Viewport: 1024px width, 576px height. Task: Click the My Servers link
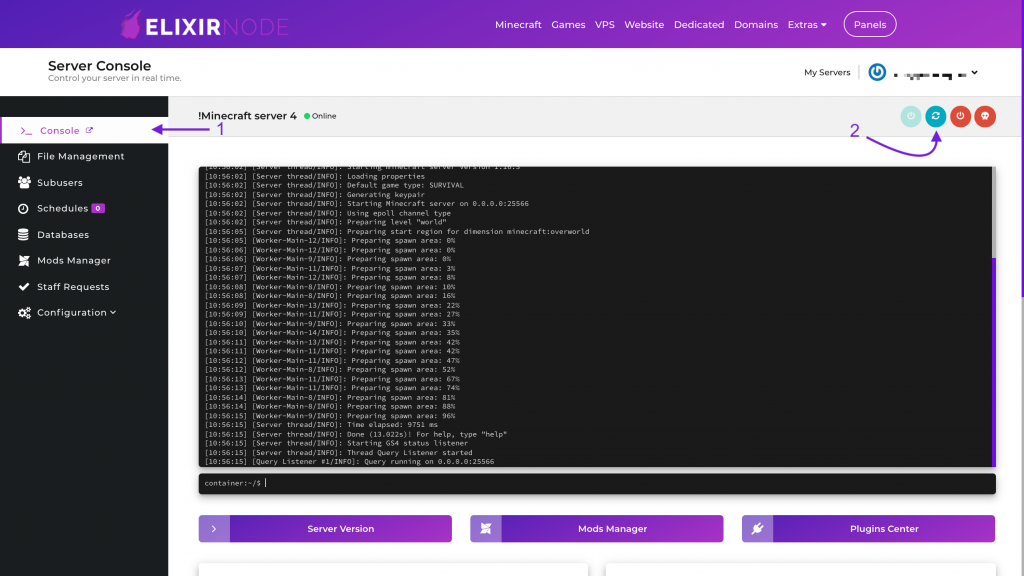point(827,72)
